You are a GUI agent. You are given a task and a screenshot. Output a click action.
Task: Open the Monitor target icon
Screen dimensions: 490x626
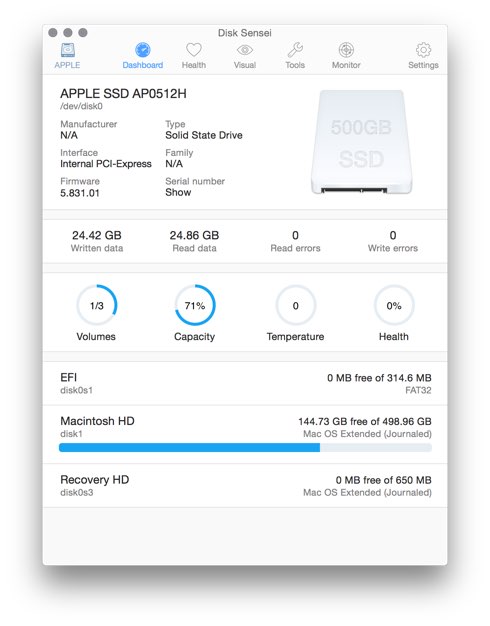point(346,50)
